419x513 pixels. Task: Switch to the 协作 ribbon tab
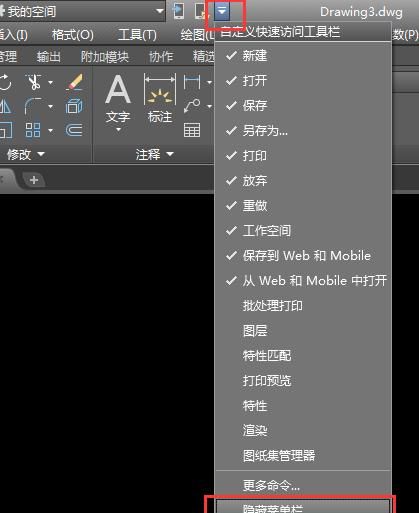(x=161, y=57)
